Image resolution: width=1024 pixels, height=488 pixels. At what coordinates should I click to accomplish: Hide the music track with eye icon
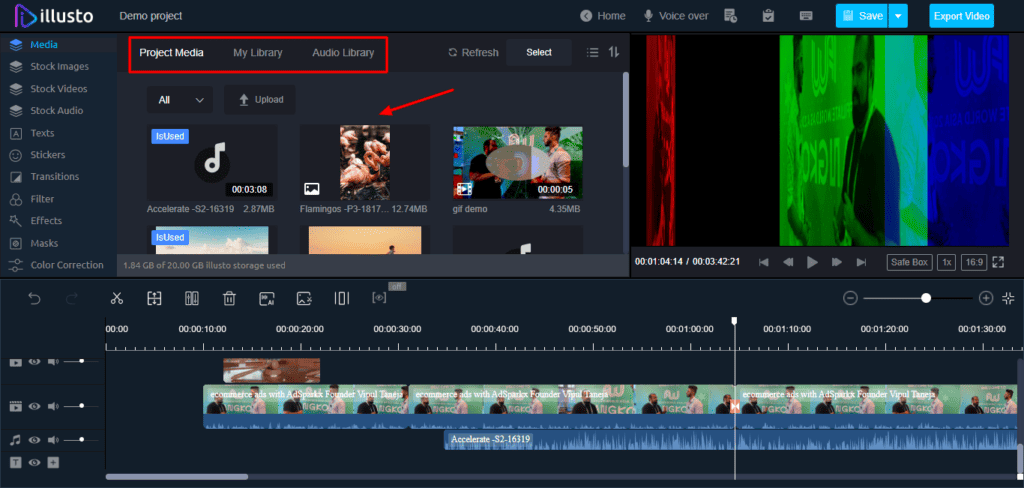35,439
